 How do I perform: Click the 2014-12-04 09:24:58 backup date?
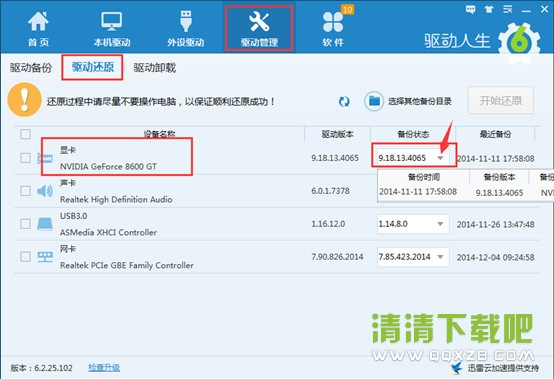pyautogui.click(x=495, y=257)
